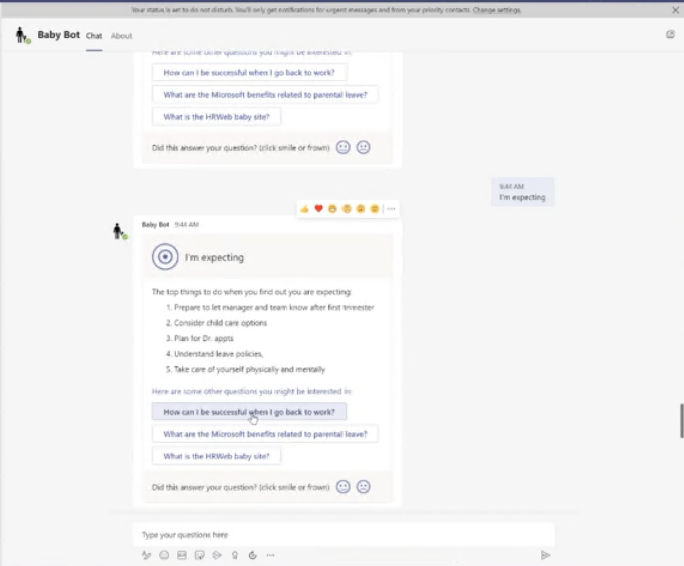Click the smile face in the upper feedback row
Viewport: 684px width, 566px height.
click(343, 147)
